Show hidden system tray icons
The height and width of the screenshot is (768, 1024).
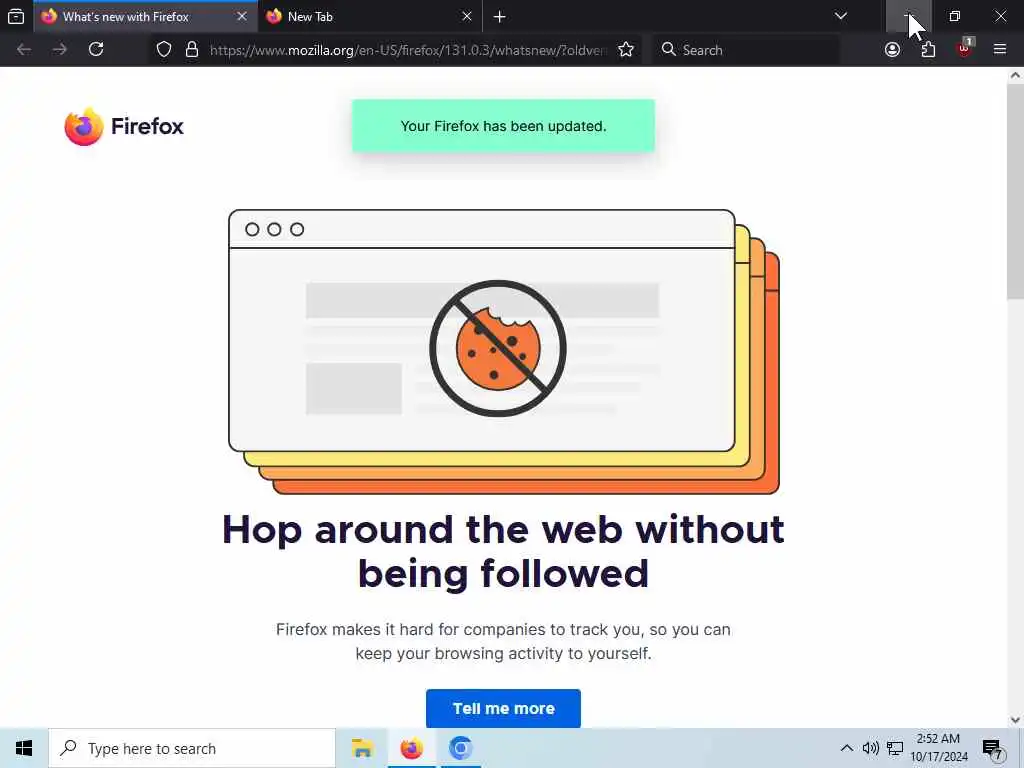[x=846, y=748]
